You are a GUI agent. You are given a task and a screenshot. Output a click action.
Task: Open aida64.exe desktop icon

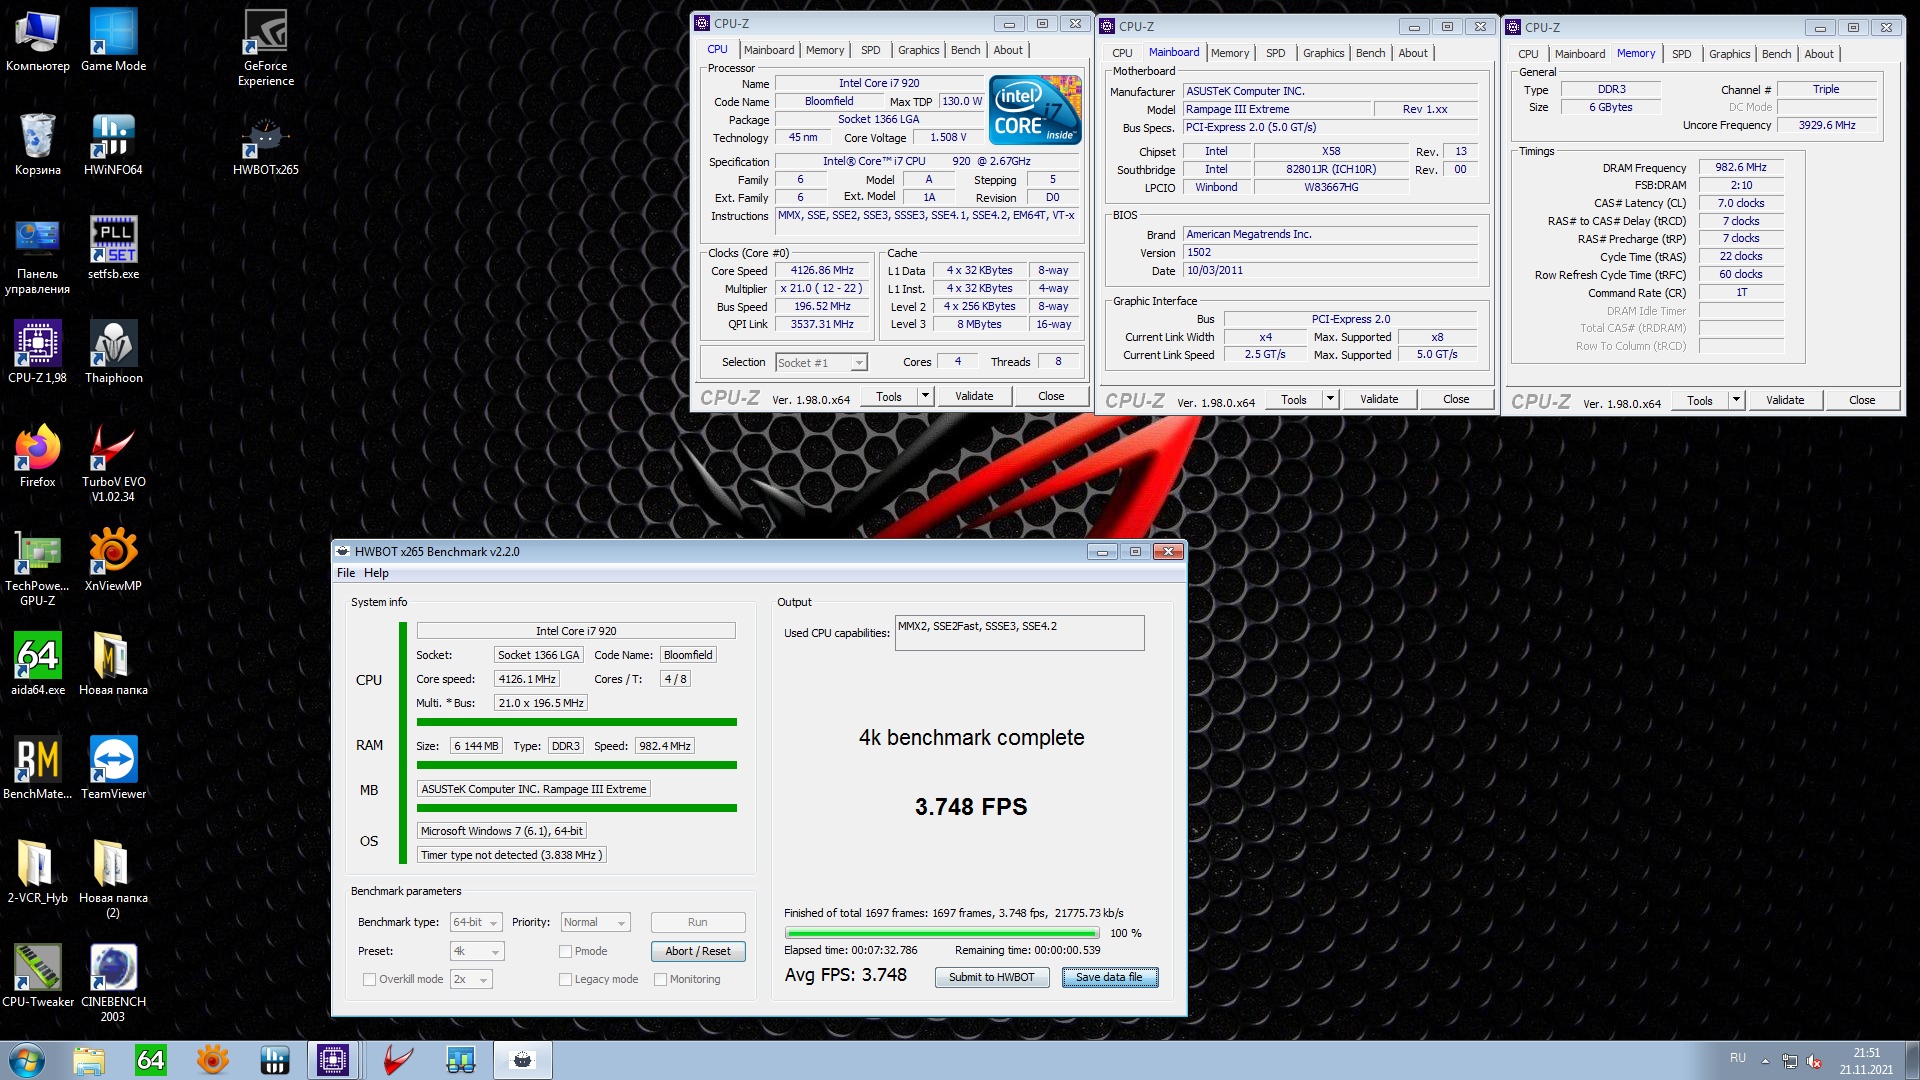pos(37,664)
